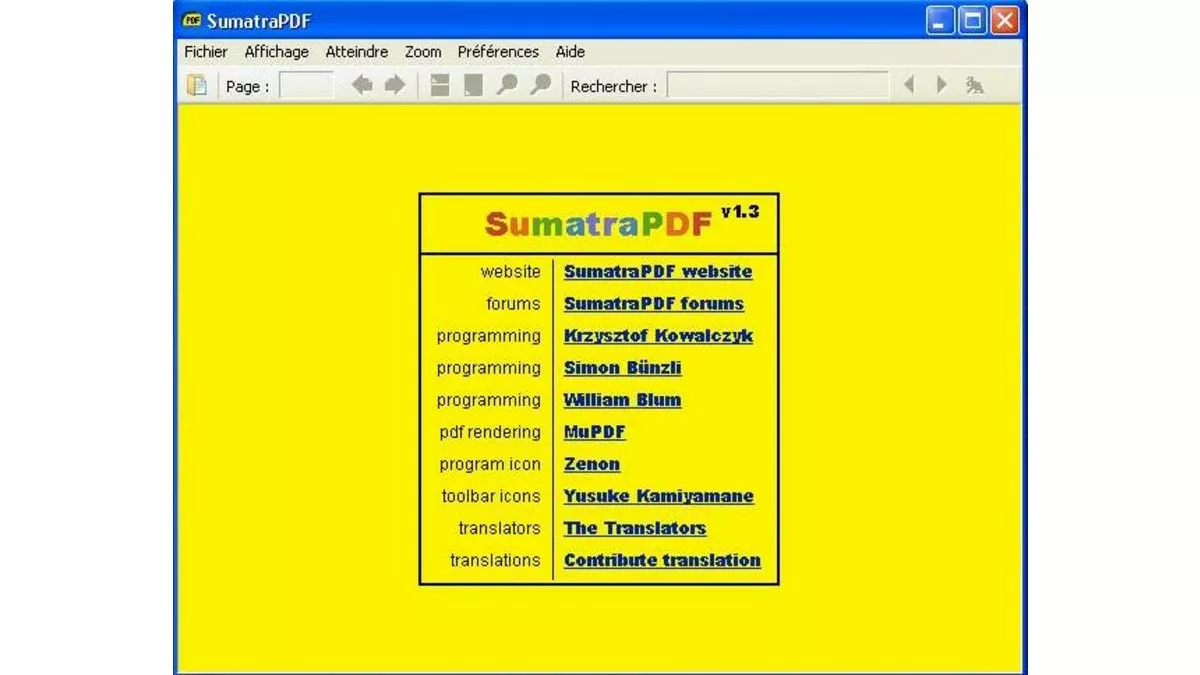Click the find previous result arrow
Screen dimensions: 1200x675
(x=909, y=85)
